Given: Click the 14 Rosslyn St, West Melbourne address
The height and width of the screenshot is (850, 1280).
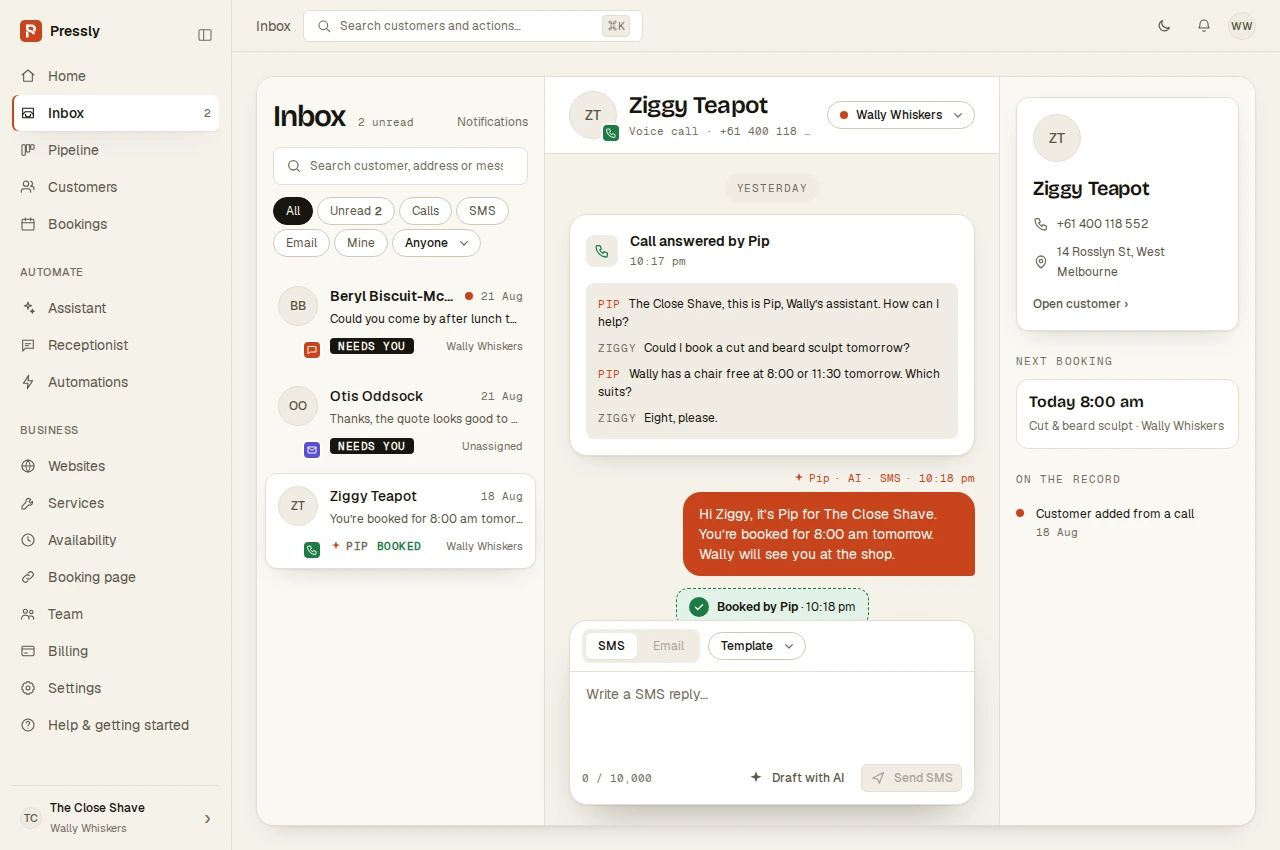Looking at the screenshot, I should click(1111, 262).
